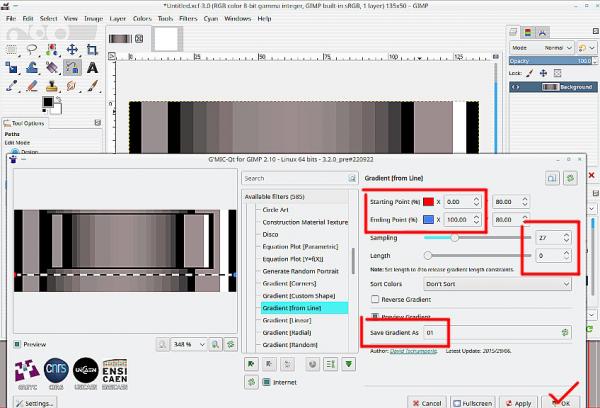
Task: Choose the Move tool in toolbox
Action: 73,48
